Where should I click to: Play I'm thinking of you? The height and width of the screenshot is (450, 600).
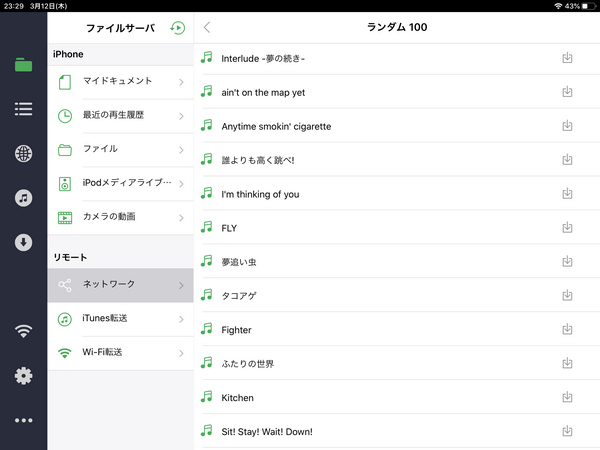pyautogui.click(x=397, y=194)
